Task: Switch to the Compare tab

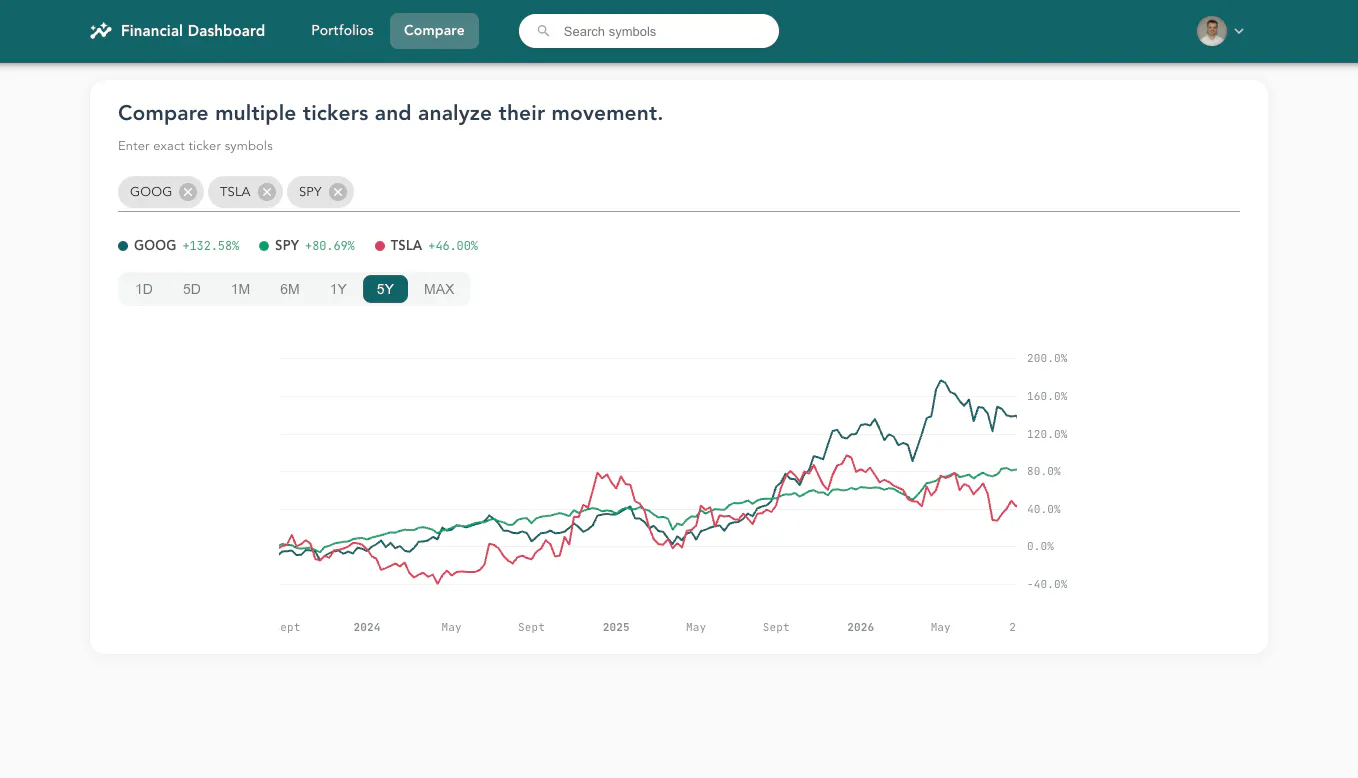Action: (434, 31)
